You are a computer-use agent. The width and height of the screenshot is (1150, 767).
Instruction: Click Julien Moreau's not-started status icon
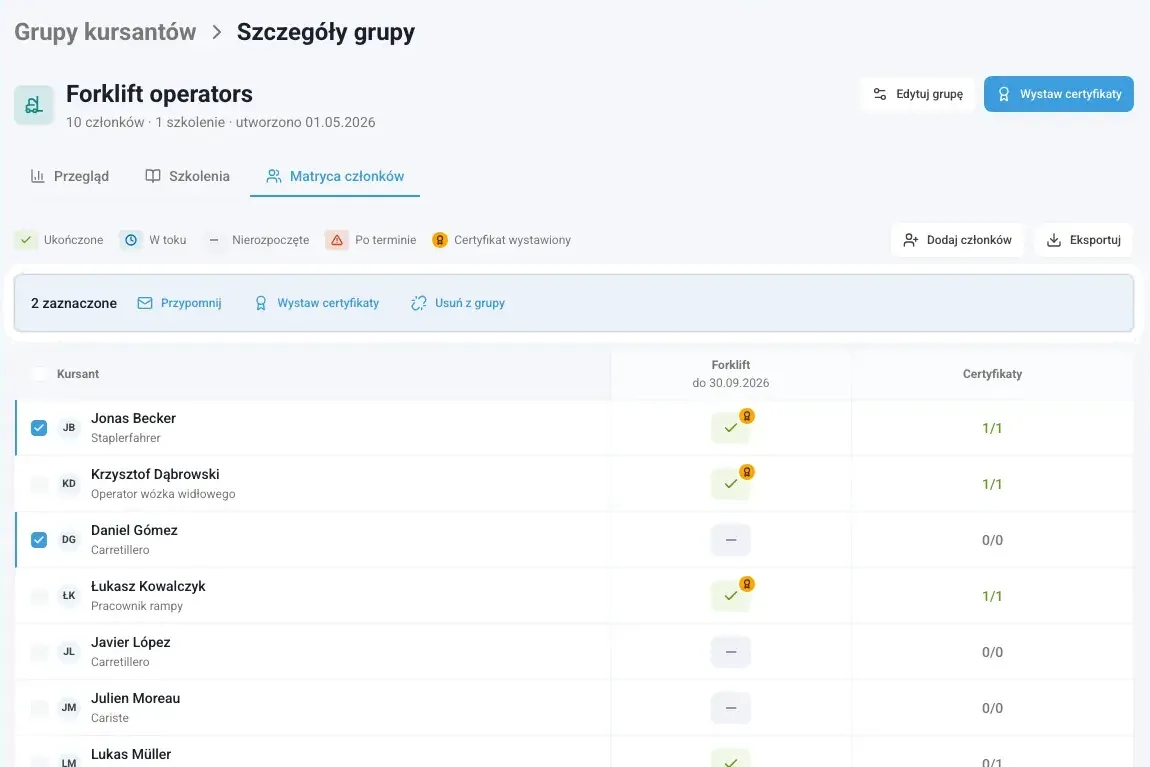tap(730, 708)
